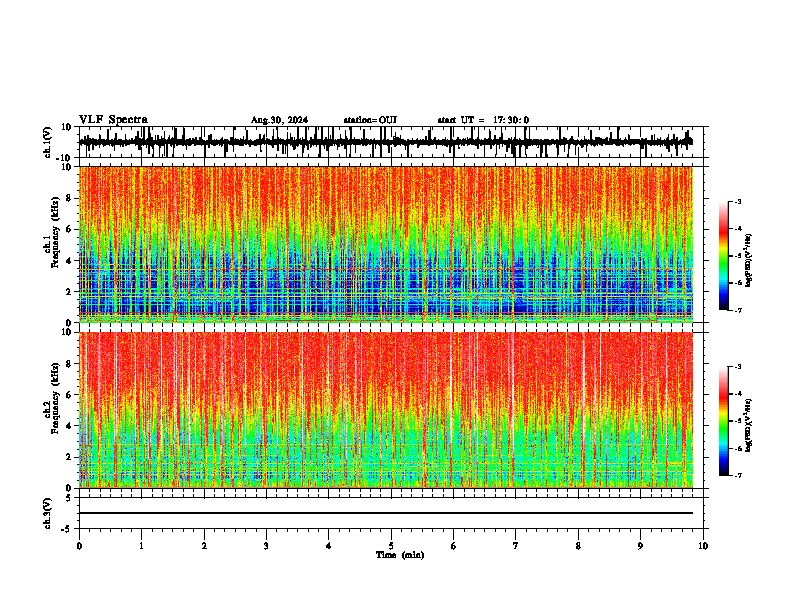Click the time axis tick label '7'
The image size is (792, 612).
(x=516, y=546)
